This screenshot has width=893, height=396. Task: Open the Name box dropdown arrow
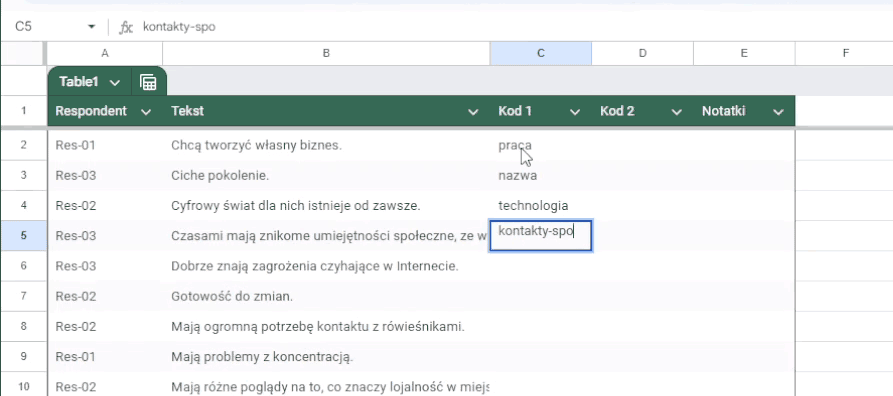click(x=91, y=27)
